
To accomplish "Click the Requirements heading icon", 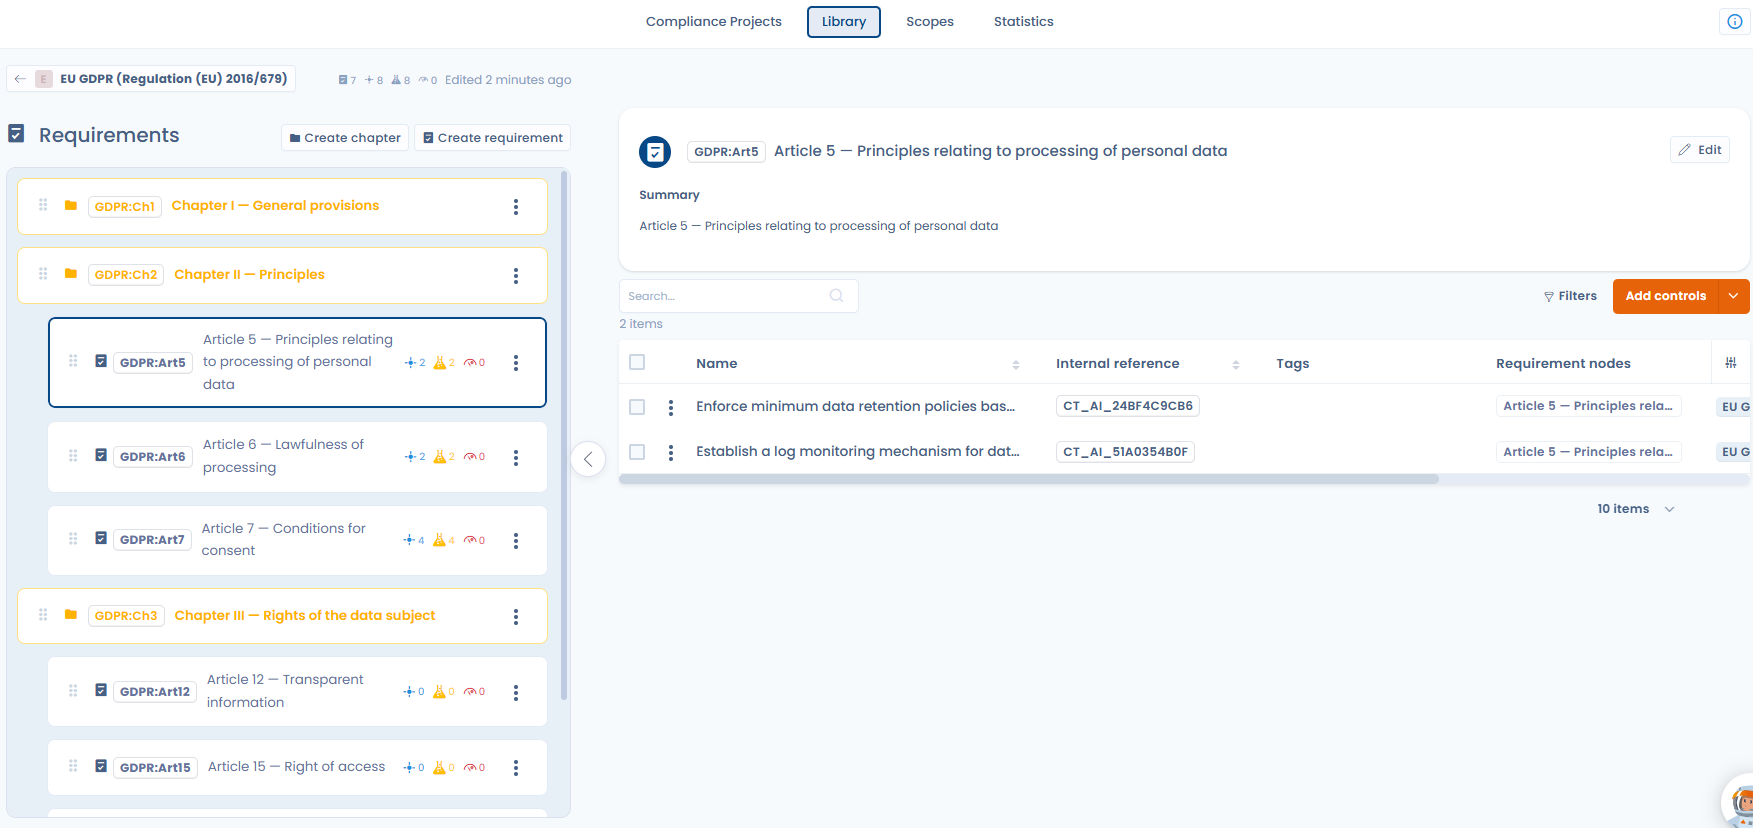I will 16,133.
